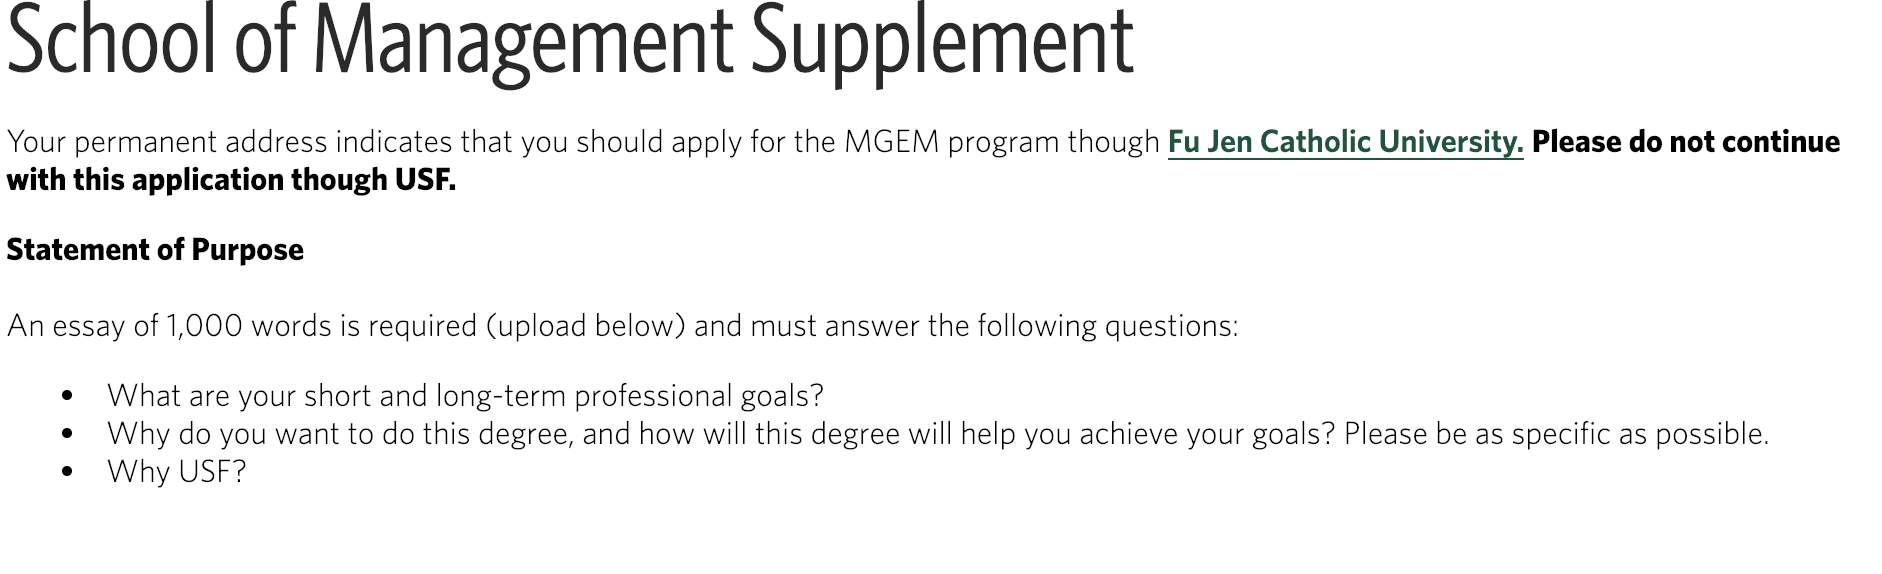This screenshot has height=574, width=1882.
Task: Click the 'An essay of 1,000 words' paragraph
Action: pos(622,326)
